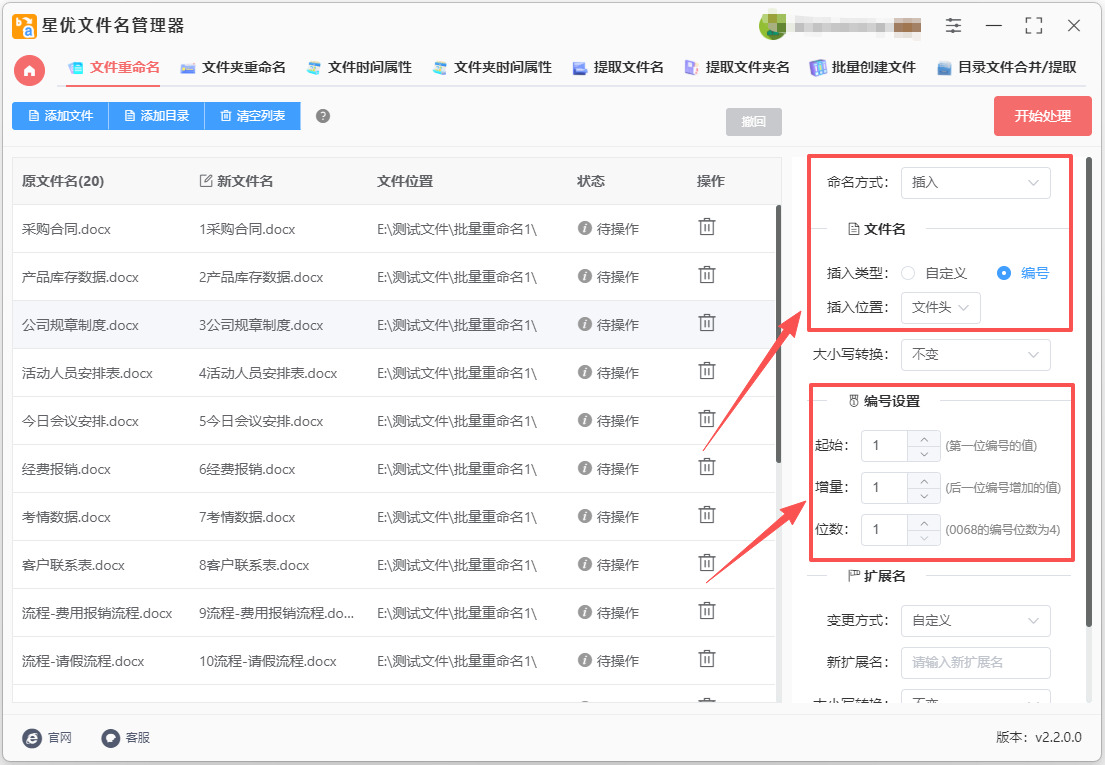Go to the home page icon
This screenshot has width=1105, height=765.
pos(30,71)
